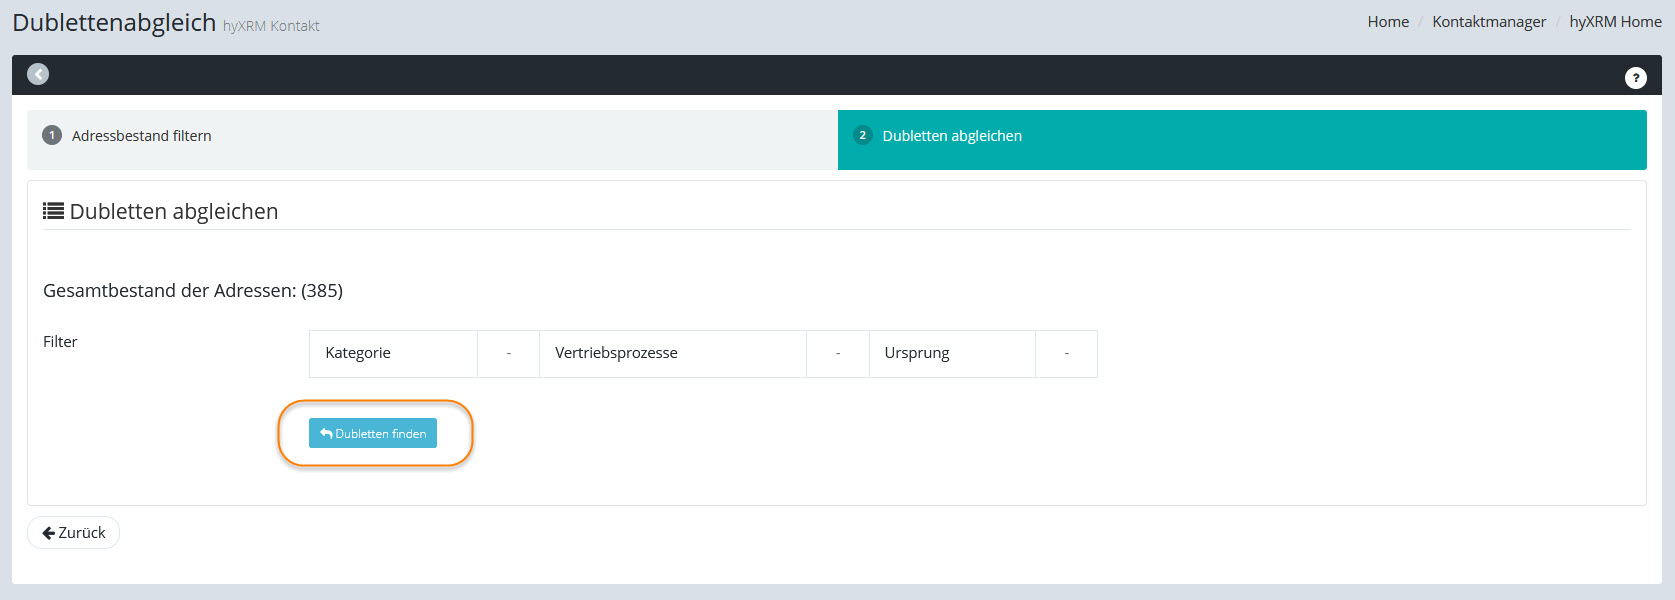Click the Vertriebsprozesse filter cell

(671, 353)
